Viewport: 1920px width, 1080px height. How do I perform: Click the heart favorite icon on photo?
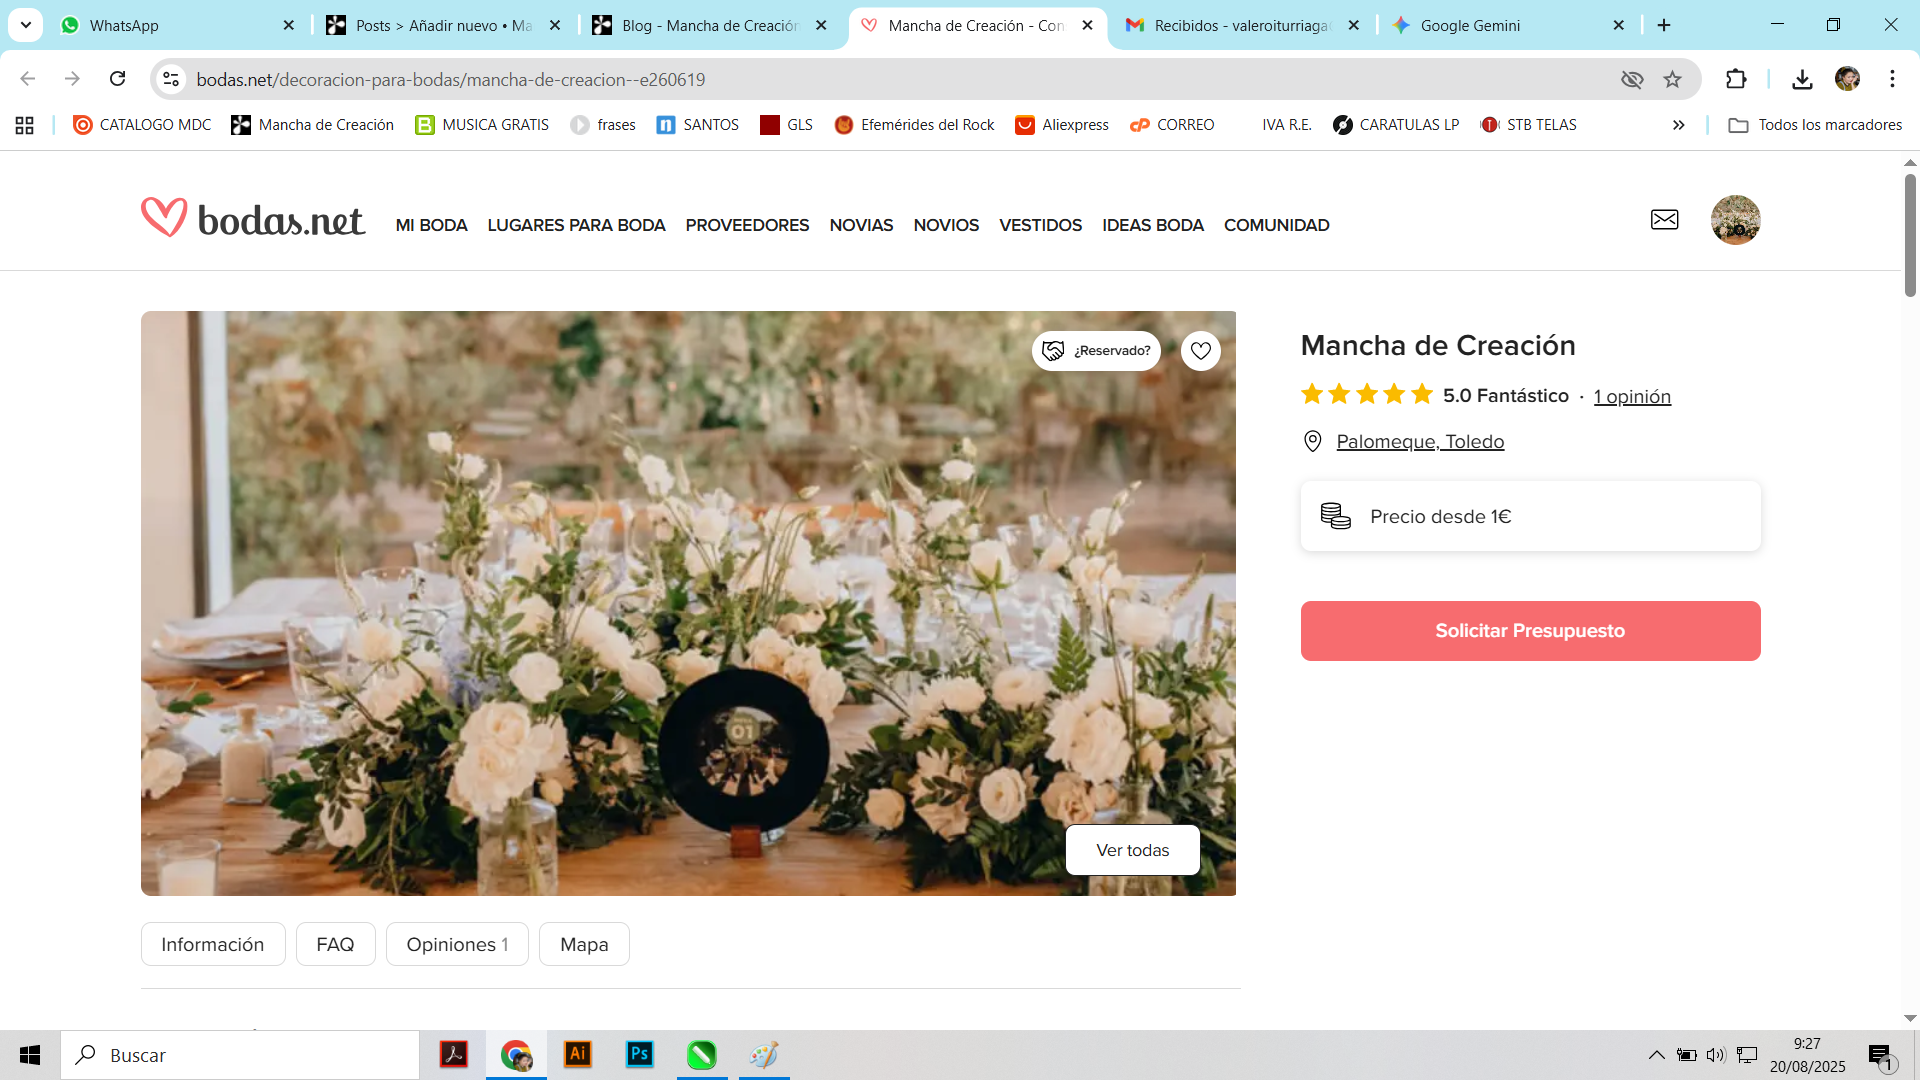1200,351
